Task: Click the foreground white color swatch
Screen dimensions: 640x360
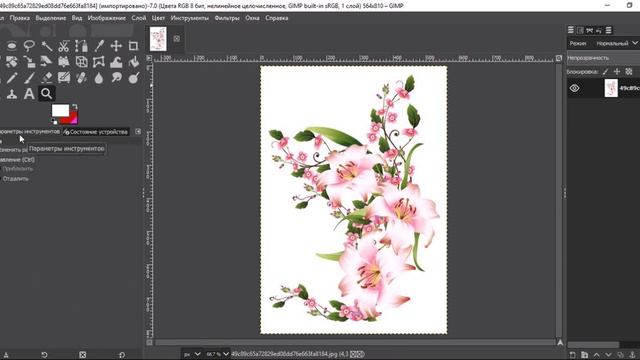Action: click(60, 110)
